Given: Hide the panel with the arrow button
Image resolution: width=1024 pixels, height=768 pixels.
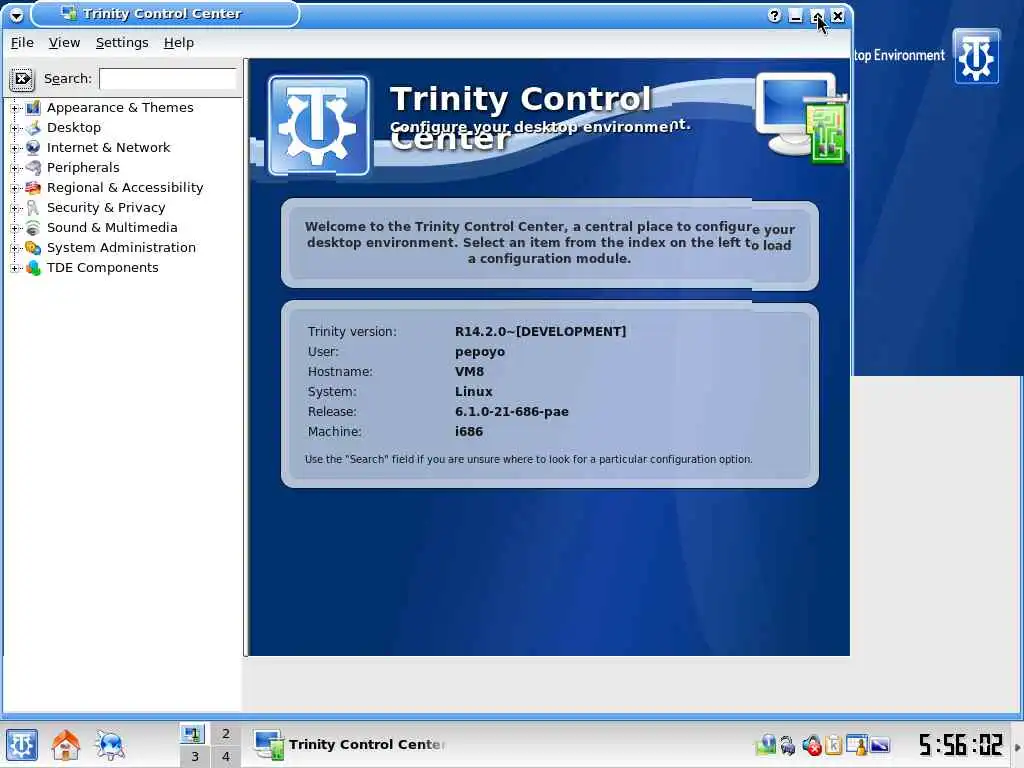Looking at the screenshot, I should point(1017,747).
